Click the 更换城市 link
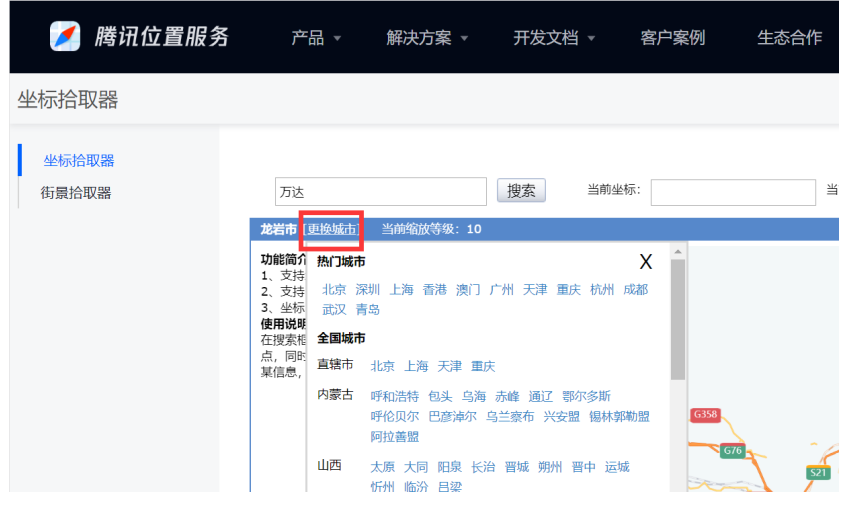The height and width of the screenshot is (506, 852). pos(331,229)
